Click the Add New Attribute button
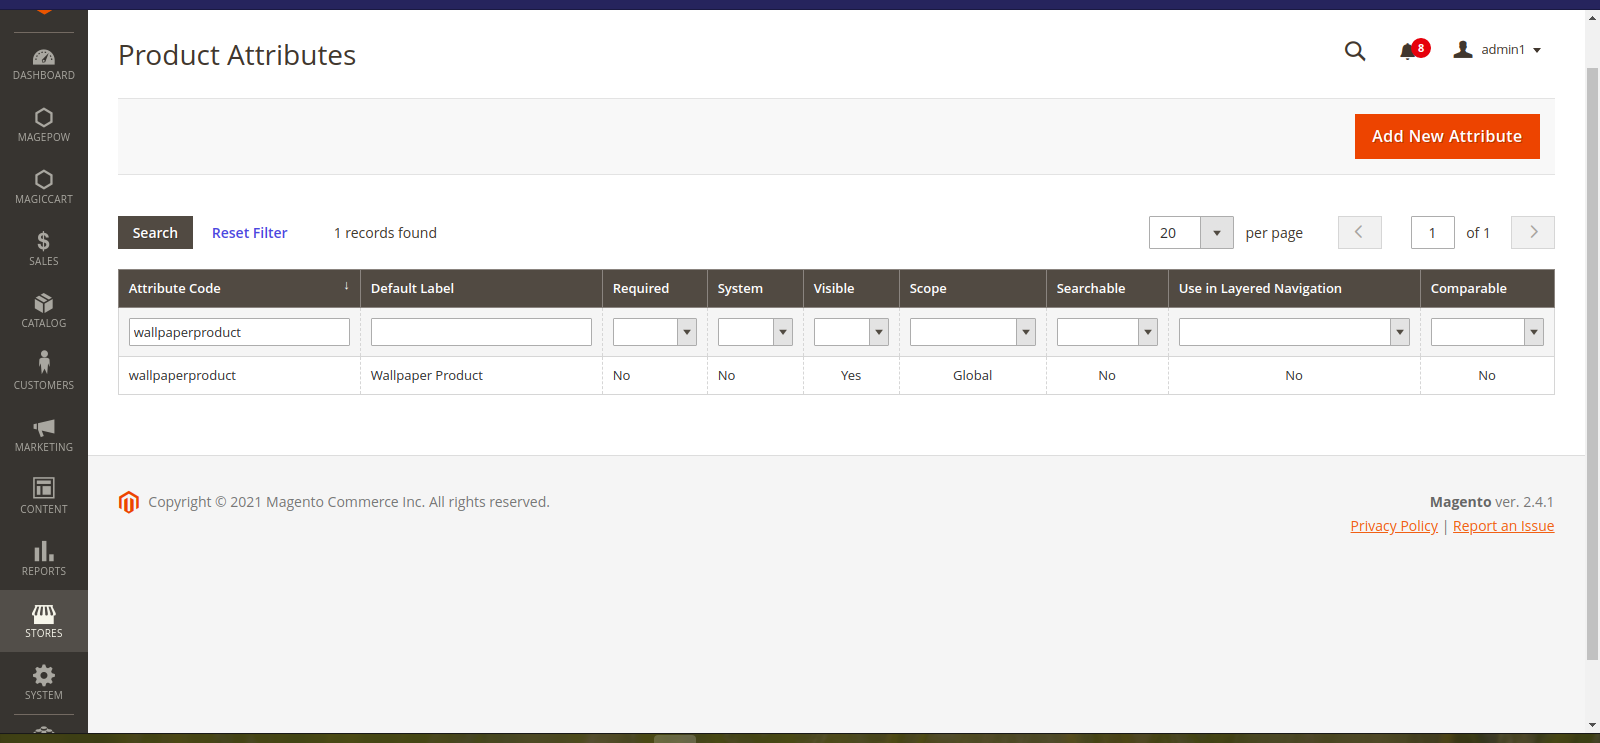1600x743 pixels. 1446,136
